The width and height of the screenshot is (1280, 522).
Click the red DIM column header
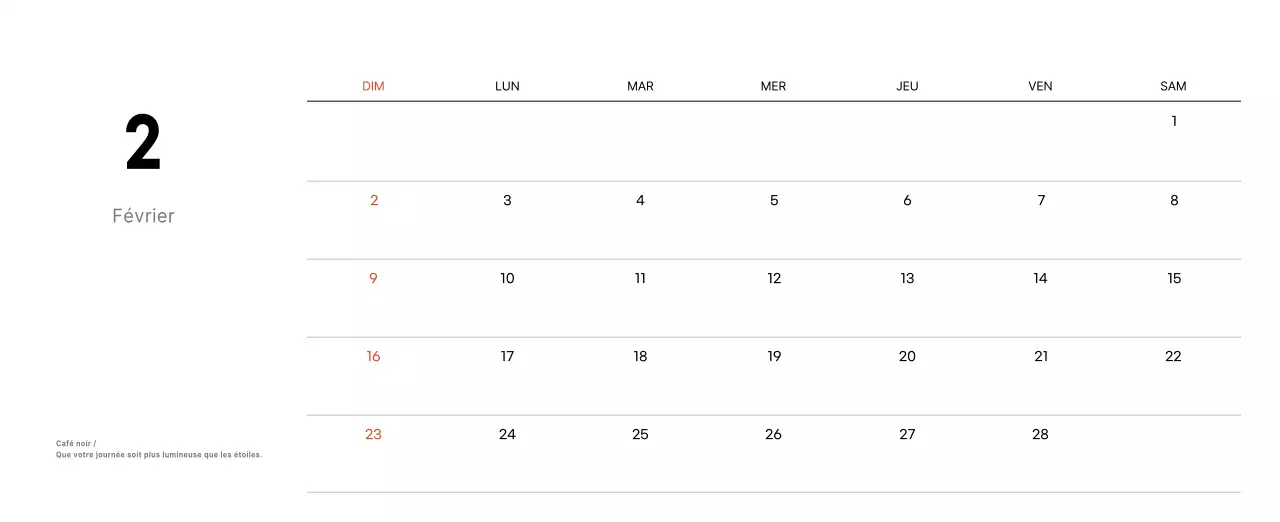click(373, 86)
